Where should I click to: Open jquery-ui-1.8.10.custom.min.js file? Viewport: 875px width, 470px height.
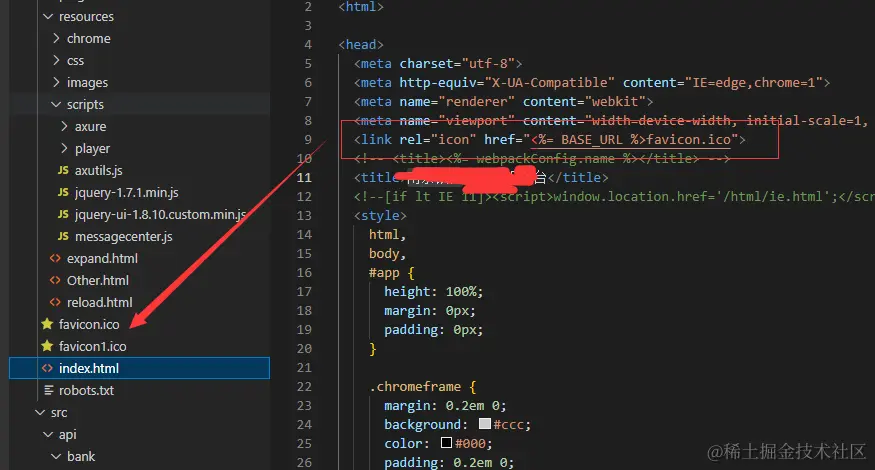click(x=161, y=215)
